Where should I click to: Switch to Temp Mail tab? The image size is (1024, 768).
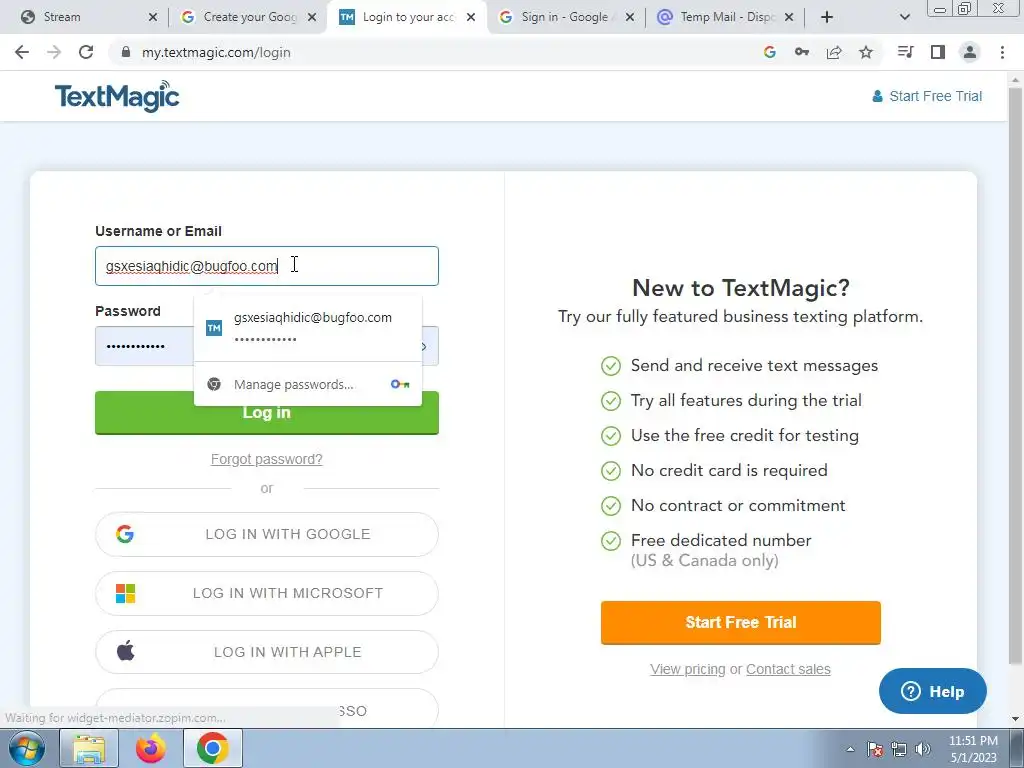[724, 17]
